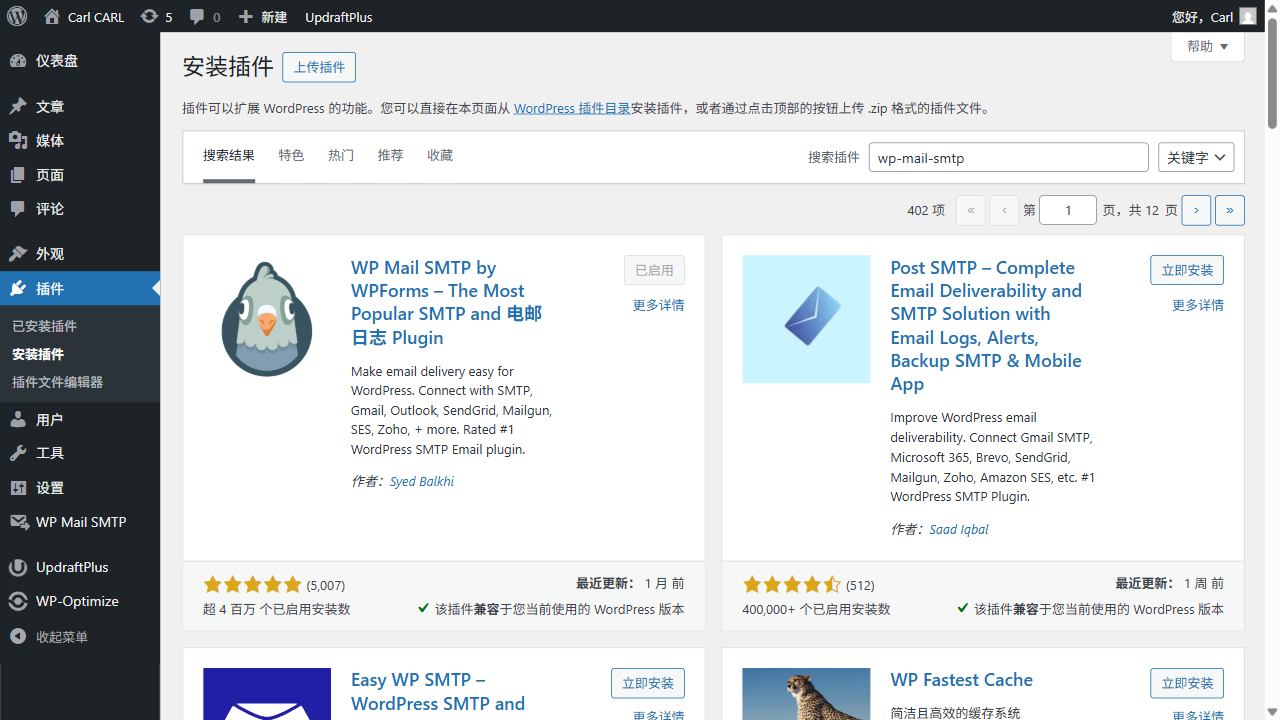The image size is (1280, 720).
Task: Collapse the admin menu via 收起菜单
Action: tap(70, 635)
